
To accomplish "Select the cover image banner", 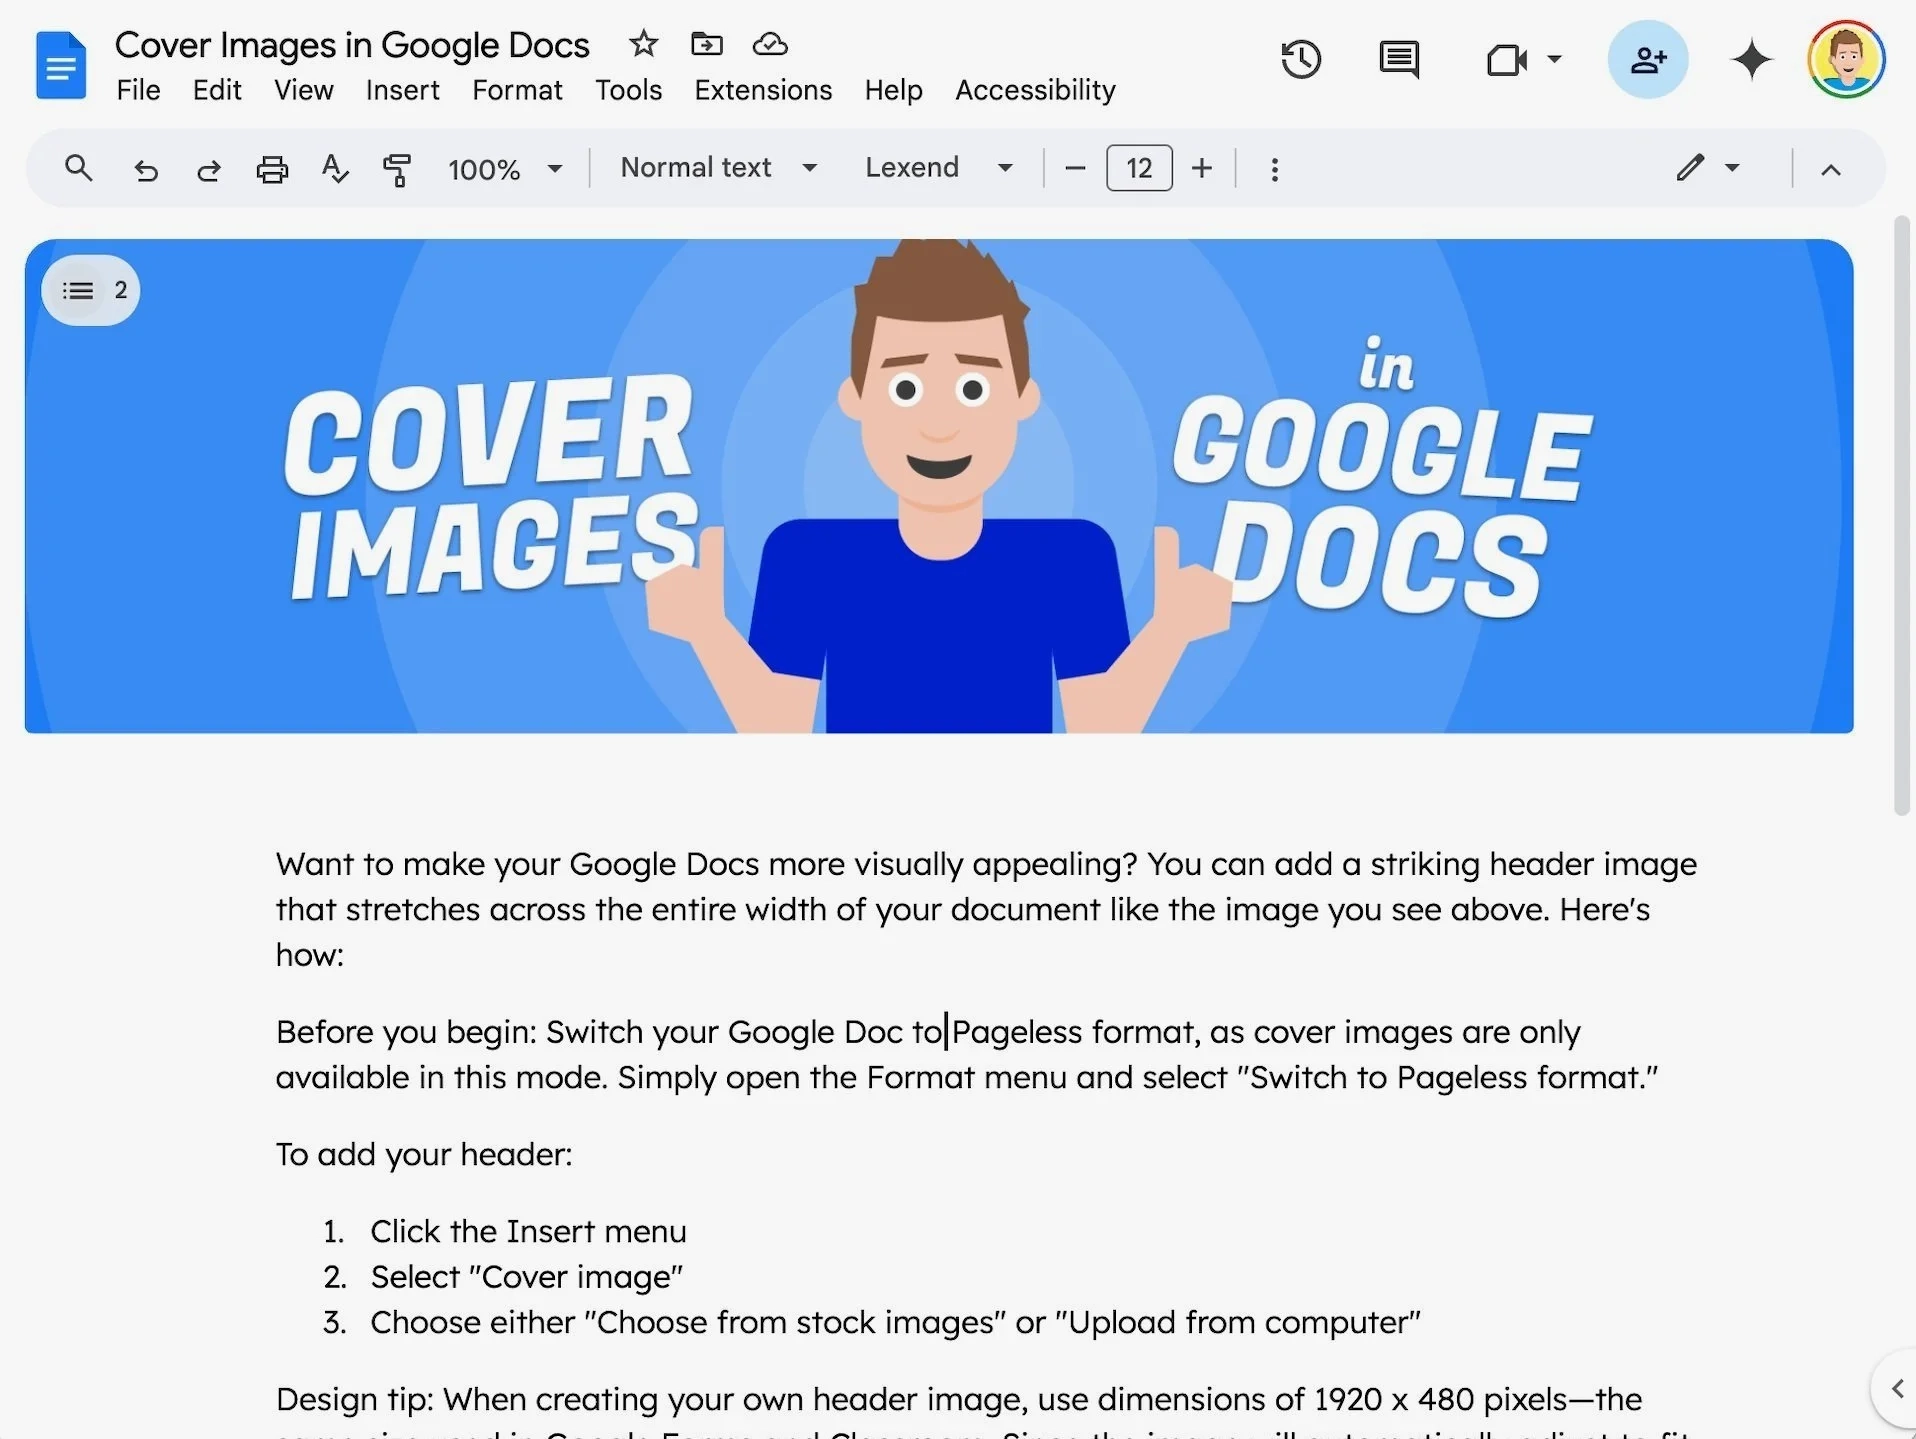I will [x=939, y=486].
